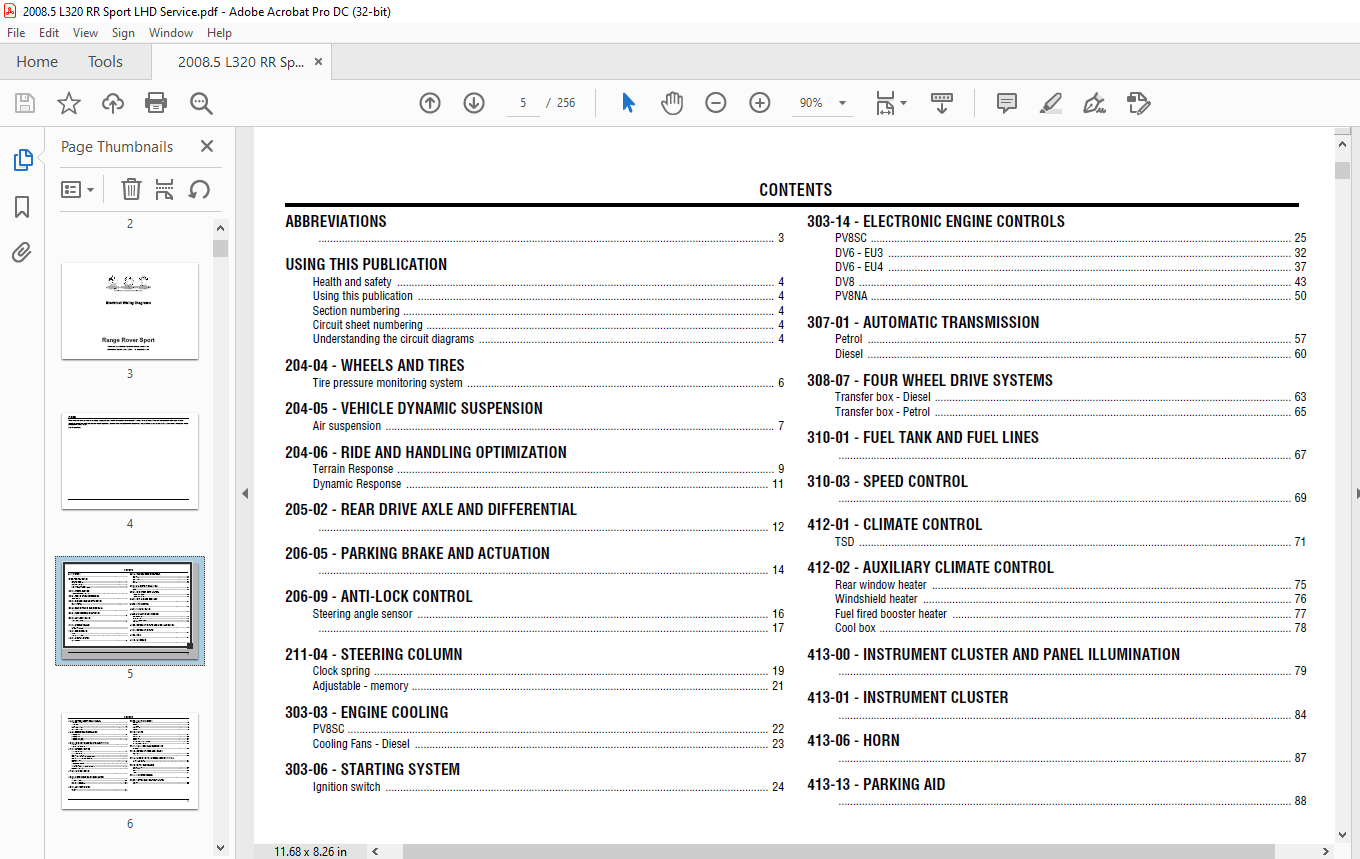The height and width of the screenshot is (859, 1360).
Task: Go to the previous page with the up arrow
Action: coord(430,103)
